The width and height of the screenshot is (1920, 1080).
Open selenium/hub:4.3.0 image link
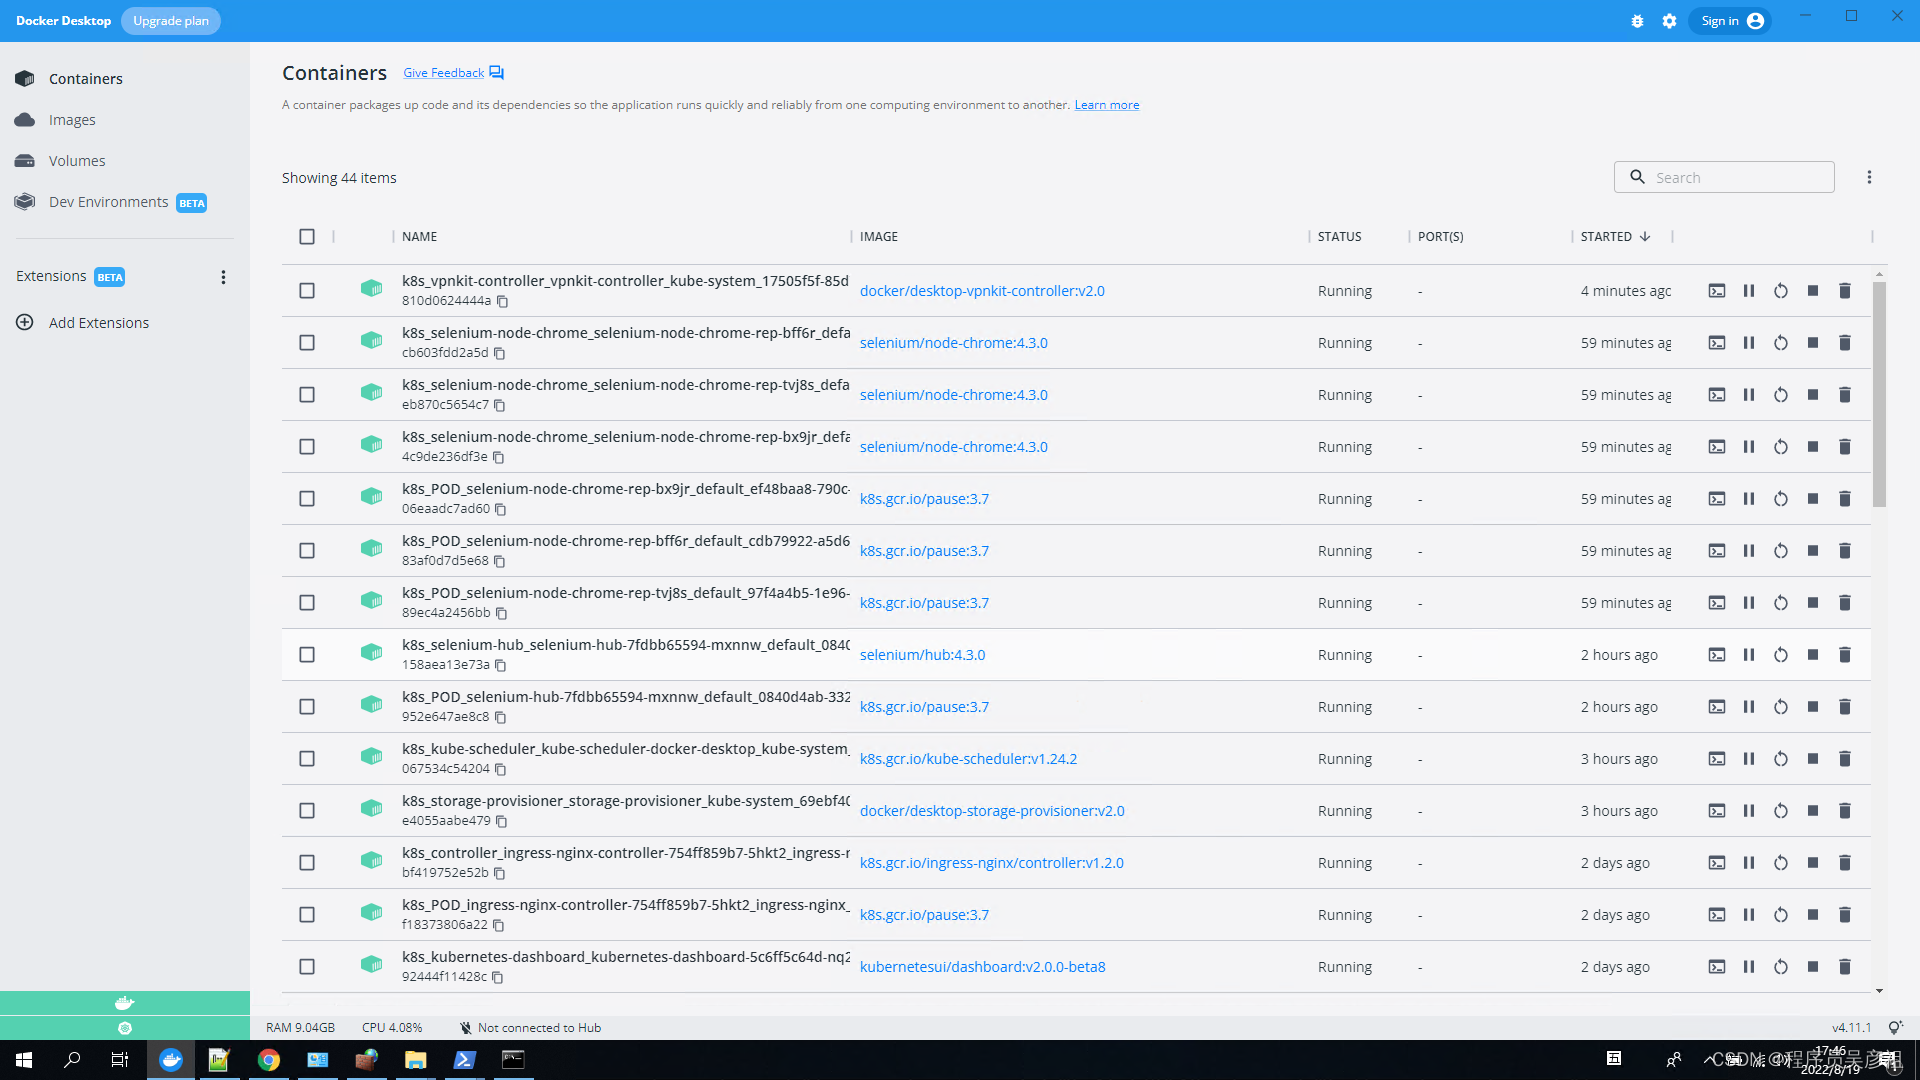(x=922, y=655)
